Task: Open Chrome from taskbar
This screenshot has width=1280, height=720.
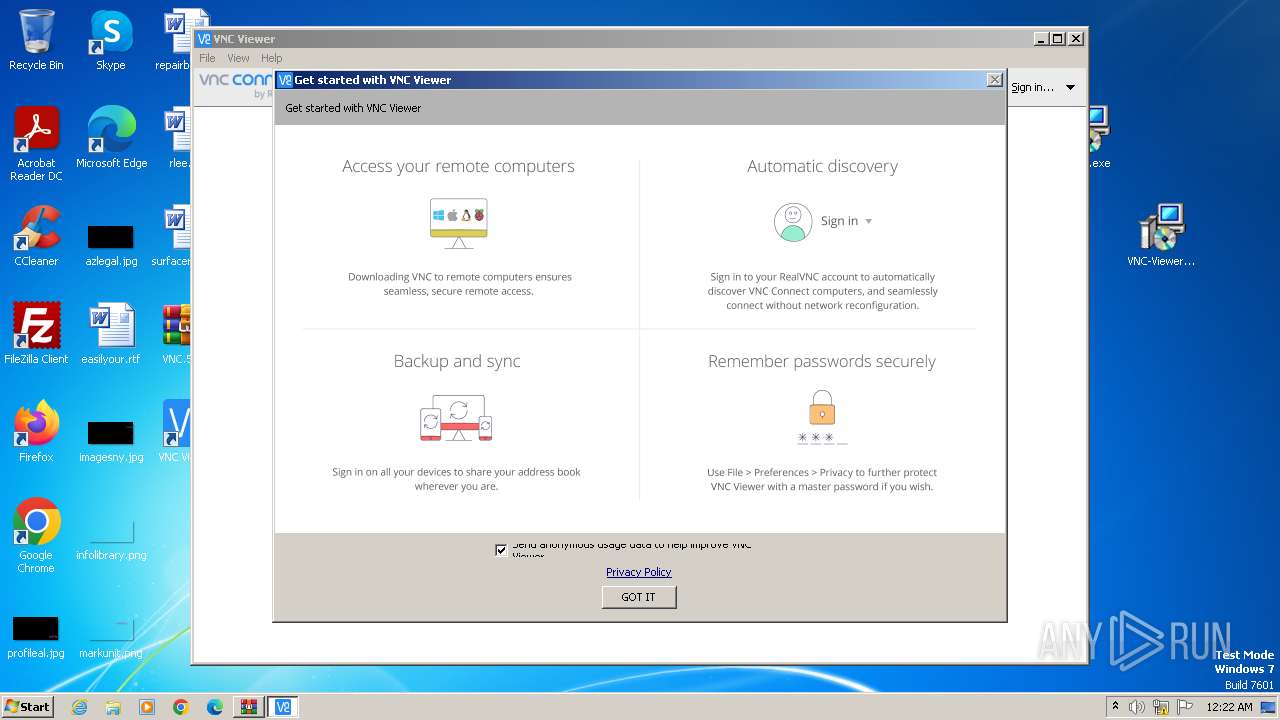Action: point(180,707)
